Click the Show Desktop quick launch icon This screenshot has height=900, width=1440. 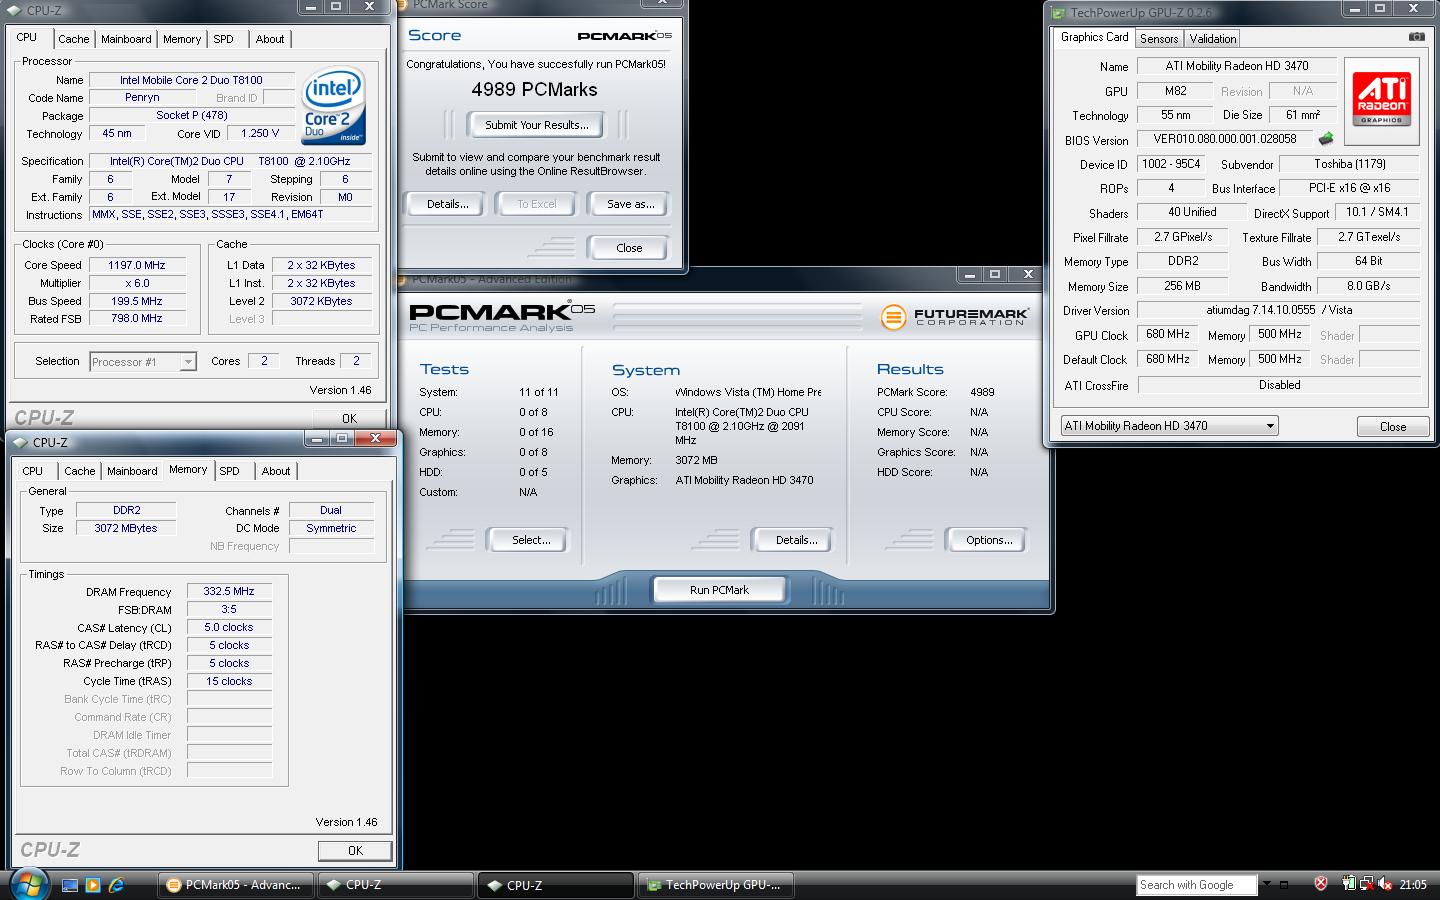[70, 885]
